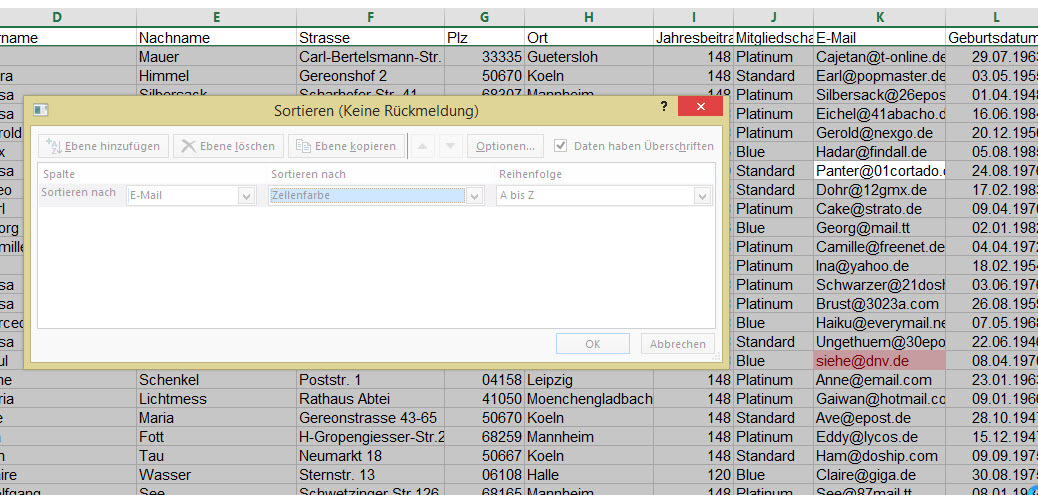Select column header F
The height and width of the screenshot is (495, 1038).
(370, 17)
